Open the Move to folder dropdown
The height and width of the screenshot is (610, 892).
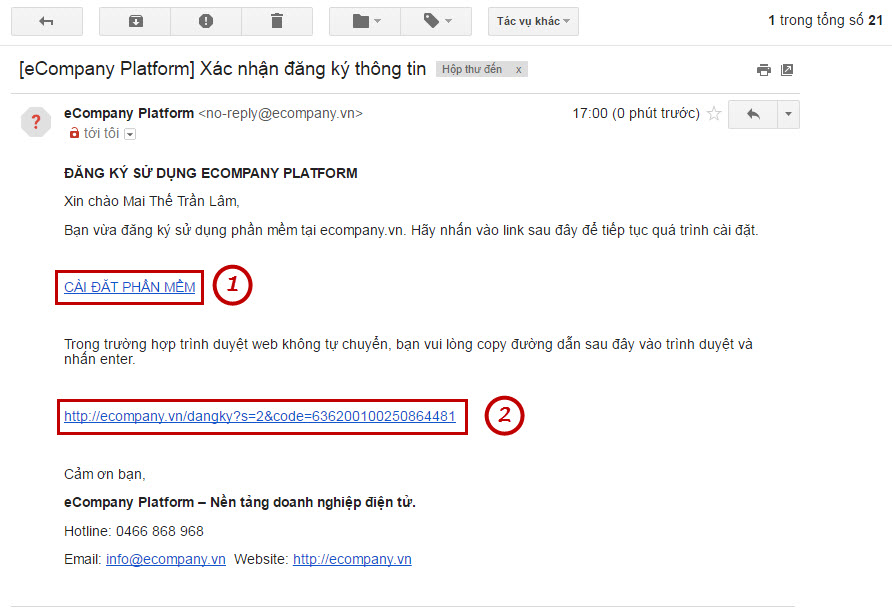click(x=365, y=22)
